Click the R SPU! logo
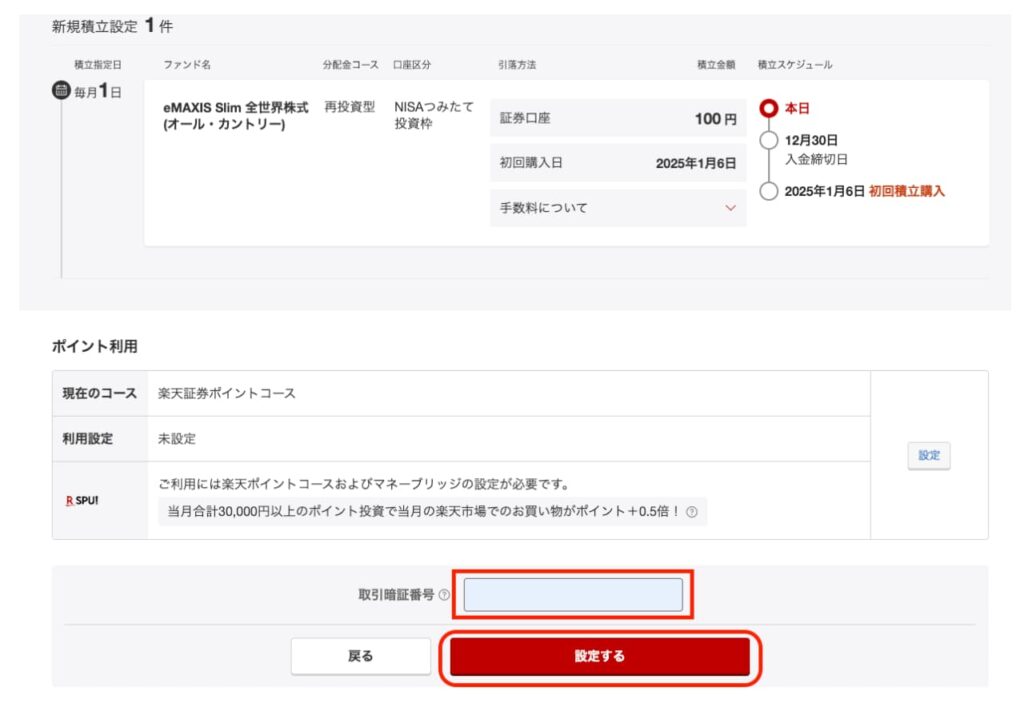This screenshot has height=715, width=1024. click(x=82, y=501)
